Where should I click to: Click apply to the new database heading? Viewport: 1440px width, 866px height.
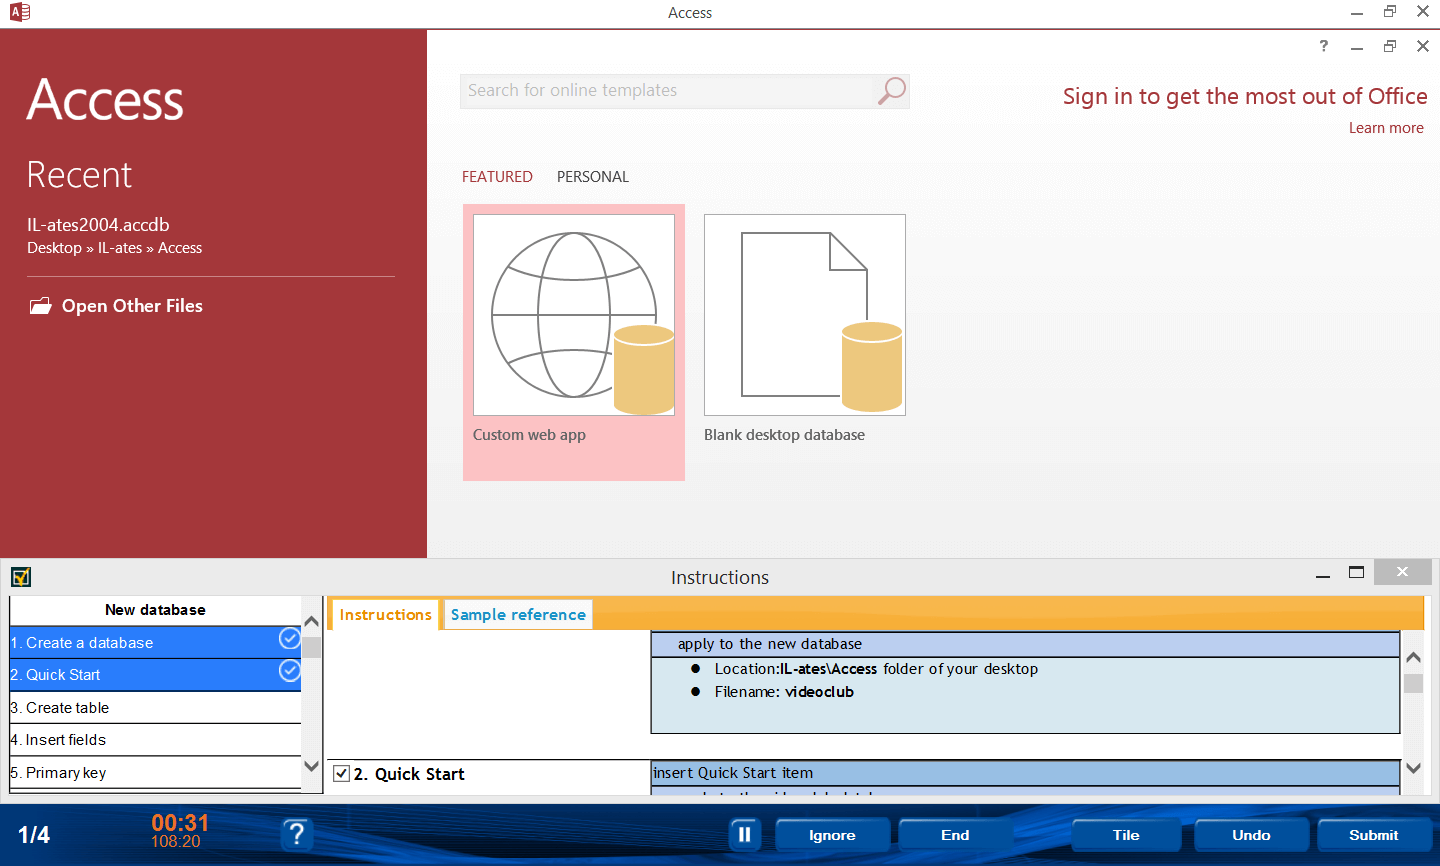click(770, 644)
